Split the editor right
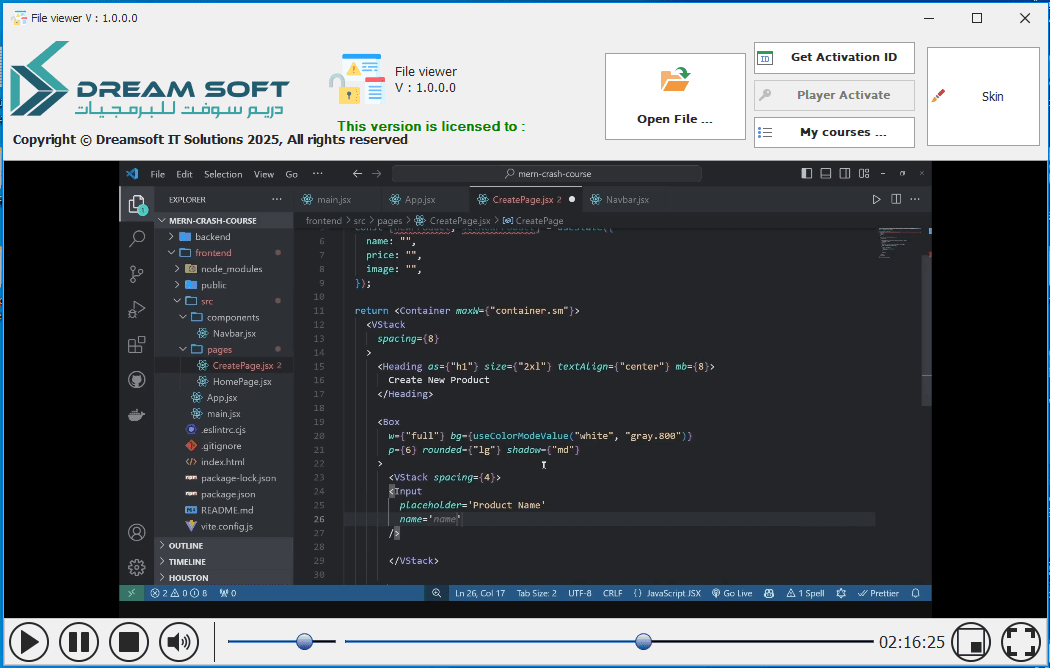 coord(896,199)
